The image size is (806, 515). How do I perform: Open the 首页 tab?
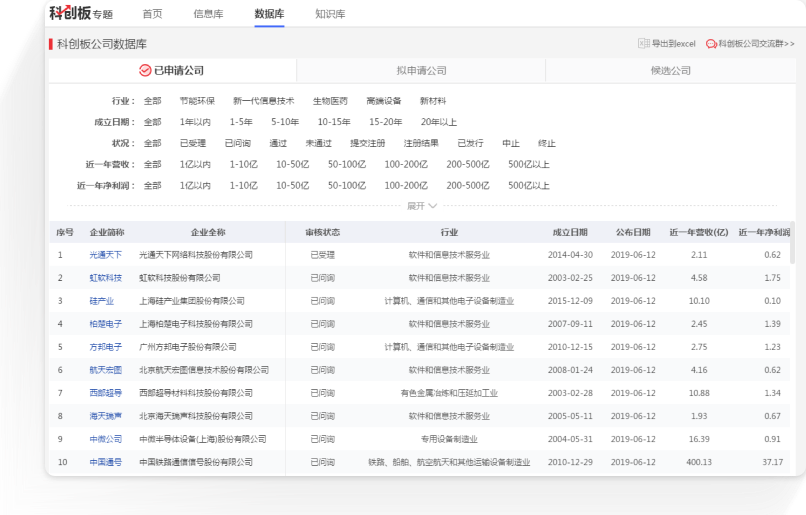tap(152, 14)
